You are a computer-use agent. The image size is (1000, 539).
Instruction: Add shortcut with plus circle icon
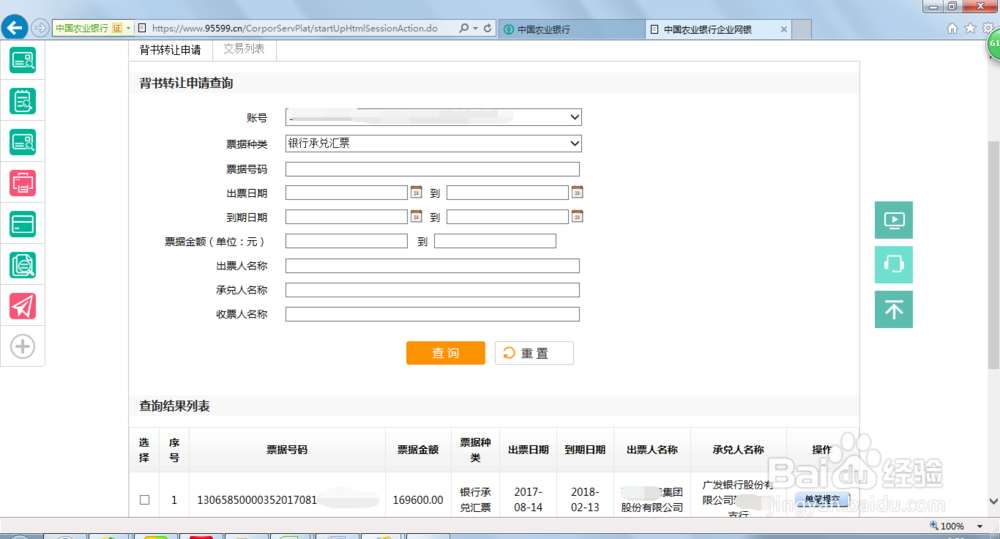click(23, 347)
